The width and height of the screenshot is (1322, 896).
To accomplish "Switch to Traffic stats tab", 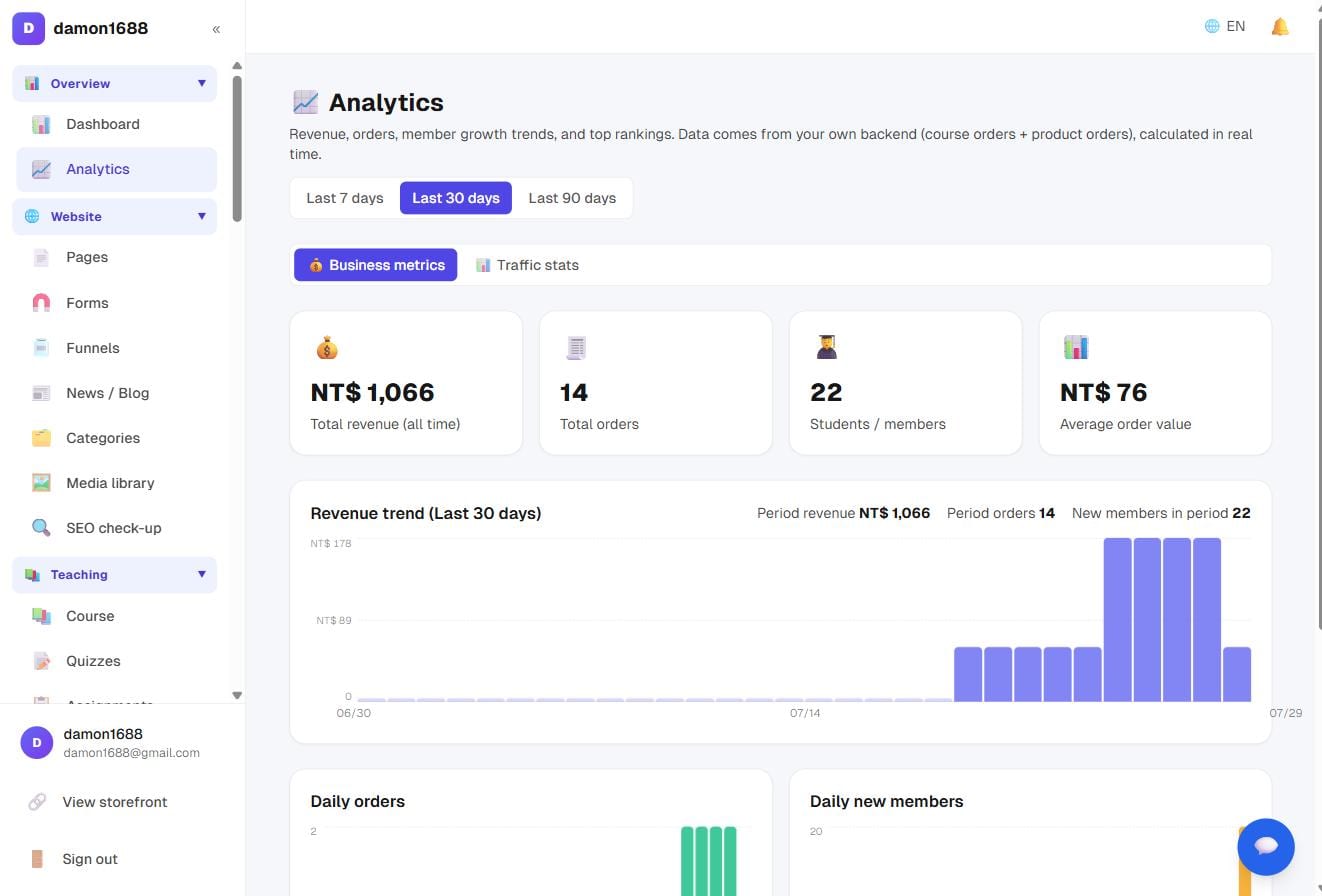I will 527,265.
